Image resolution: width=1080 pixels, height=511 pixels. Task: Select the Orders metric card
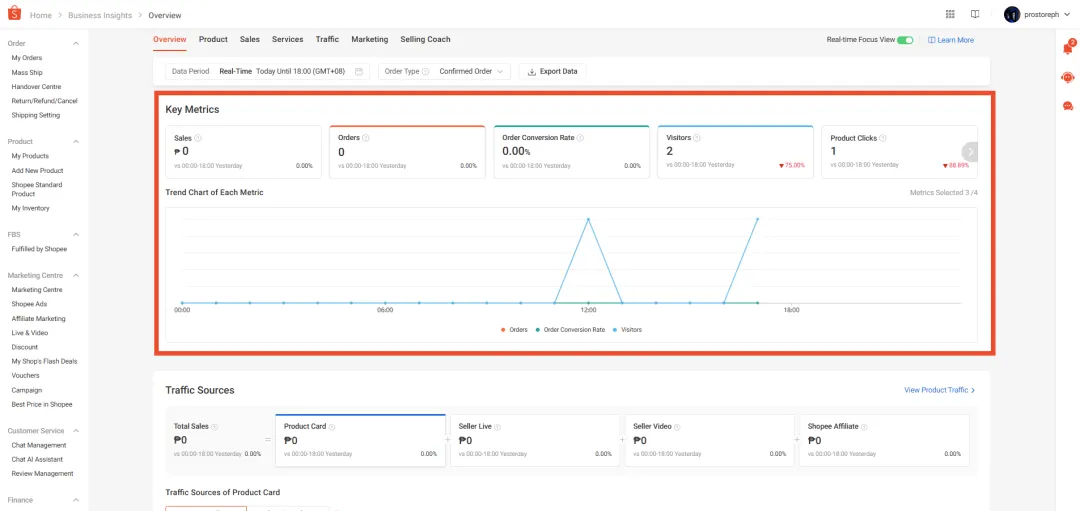click(x=407, y=152)
